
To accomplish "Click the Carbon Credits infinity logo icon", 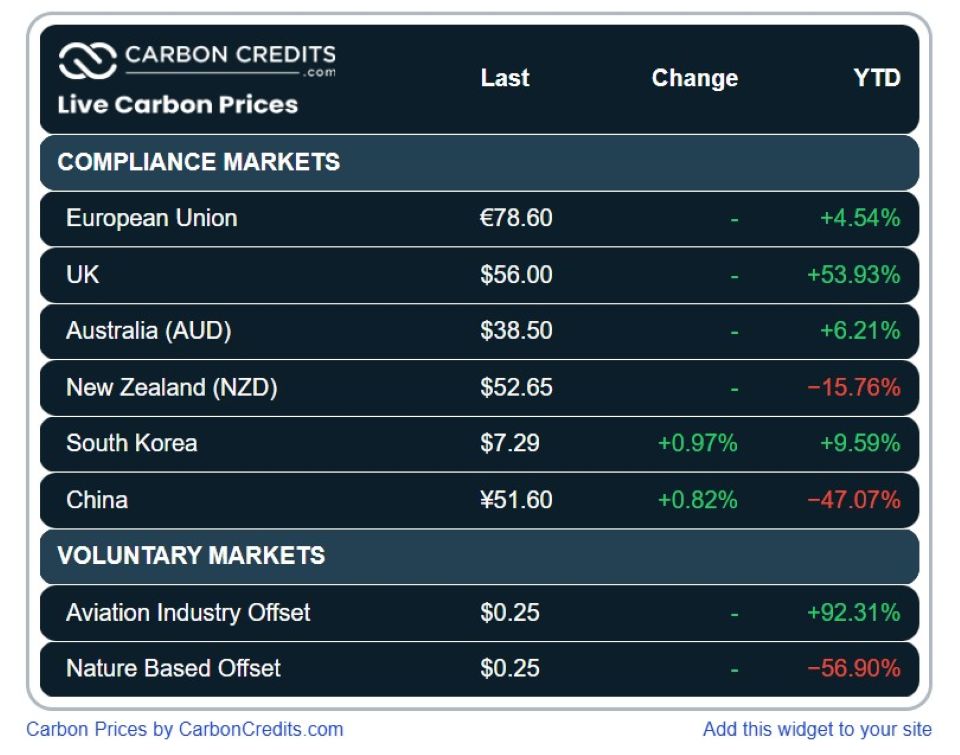I will (88, 61).
